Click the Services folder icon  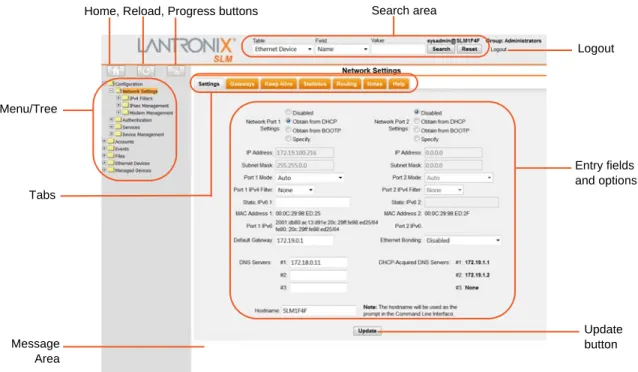coord(118,127)
